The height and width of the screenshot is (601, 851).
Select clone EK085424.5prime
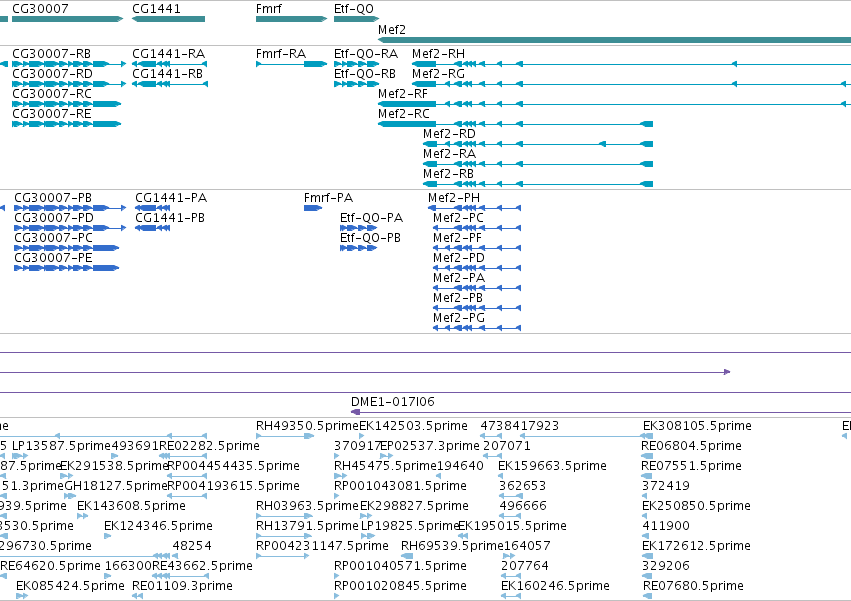tap(22, 596)
